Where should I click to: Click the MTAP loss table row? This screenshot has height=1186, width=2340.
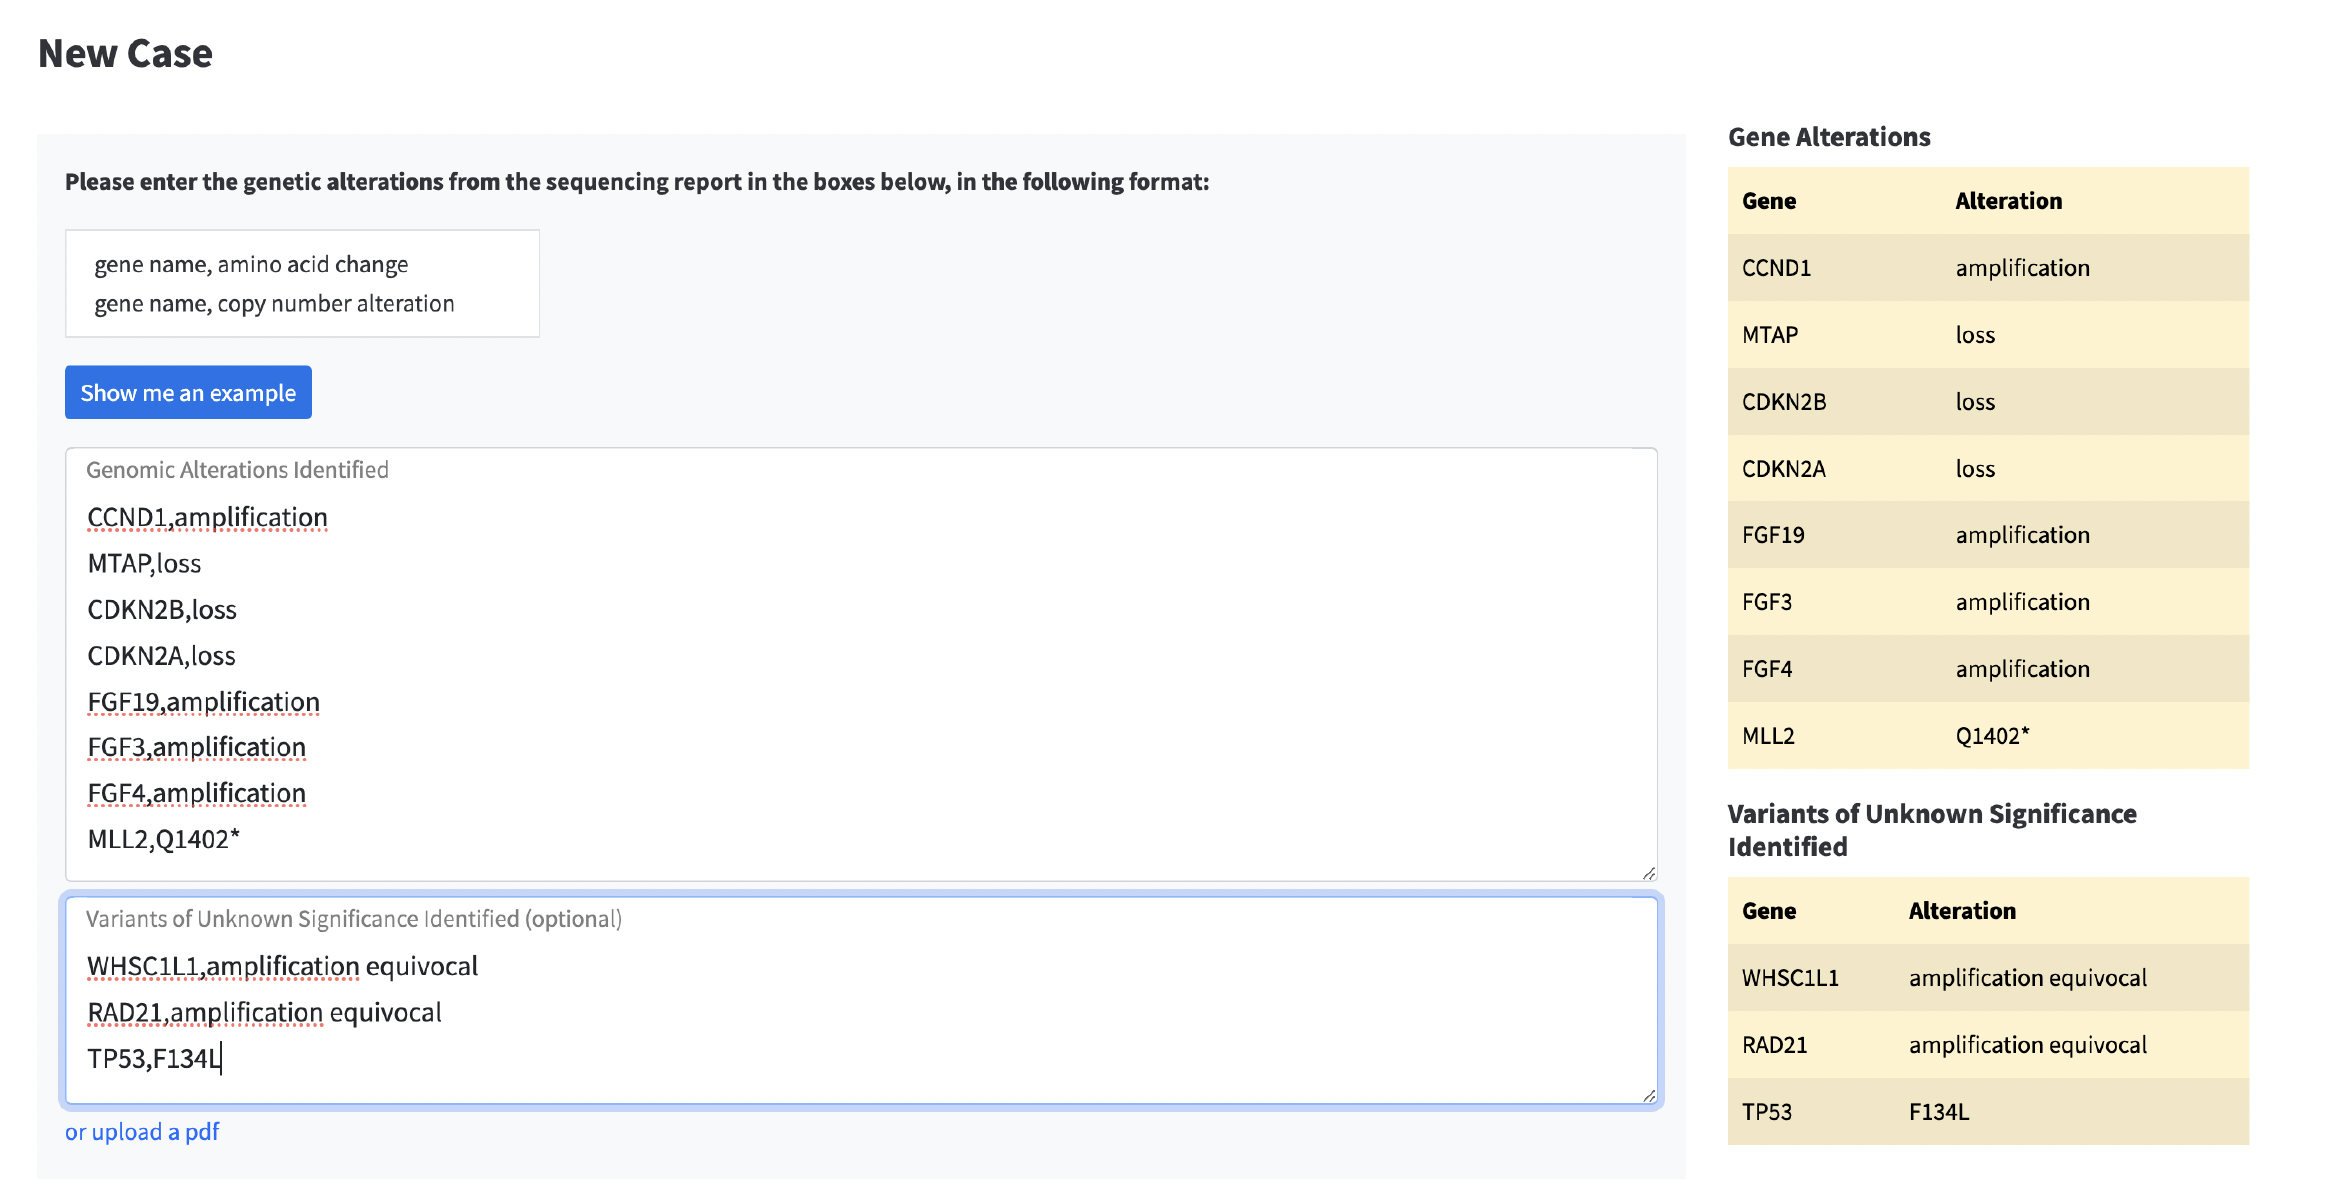1987,335
